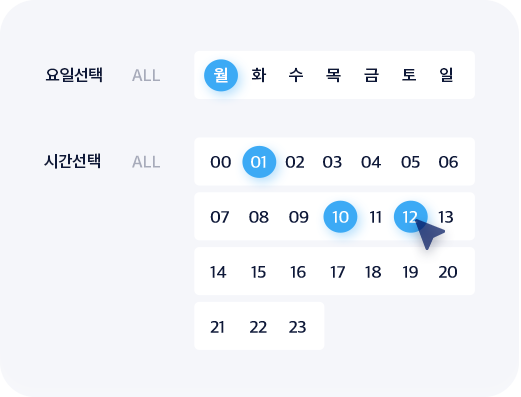Deselect the highlighted hour 01
The image size is (521, 397).
coord(259,162)
